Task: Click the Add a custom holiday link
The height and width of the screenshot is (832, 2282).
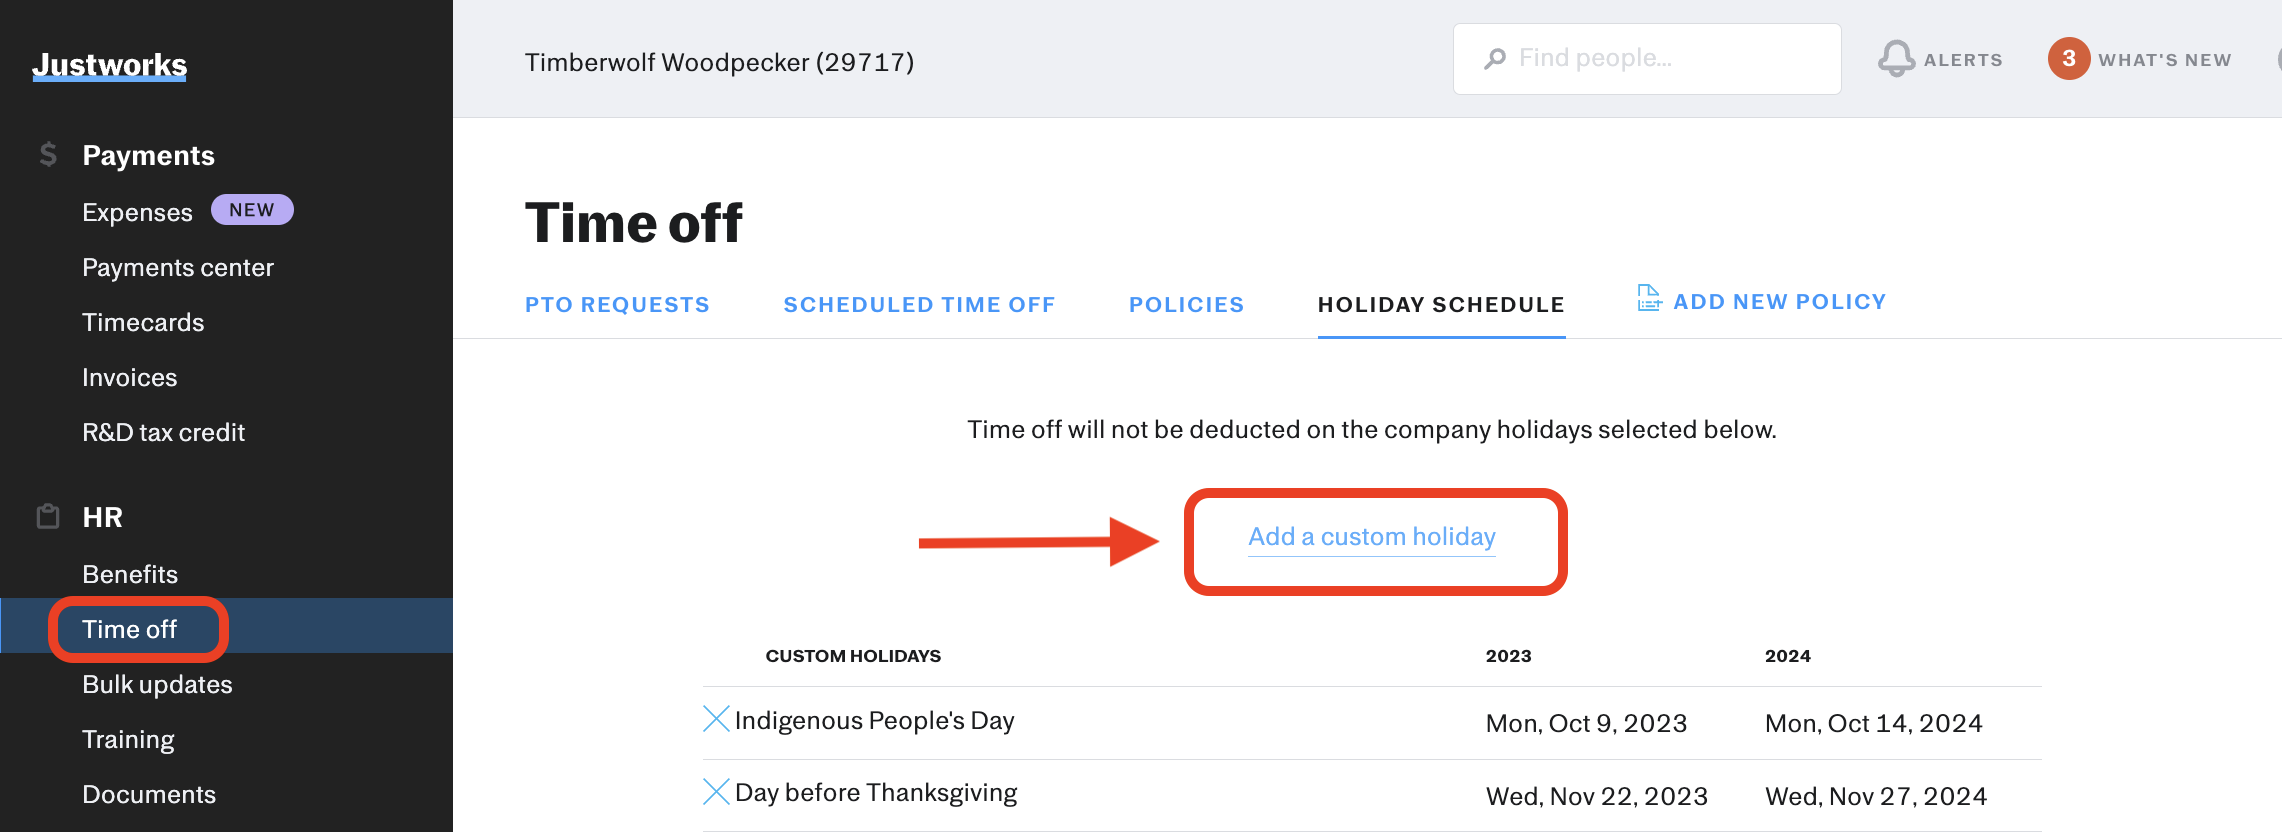Action: [x=1372, y=537]
